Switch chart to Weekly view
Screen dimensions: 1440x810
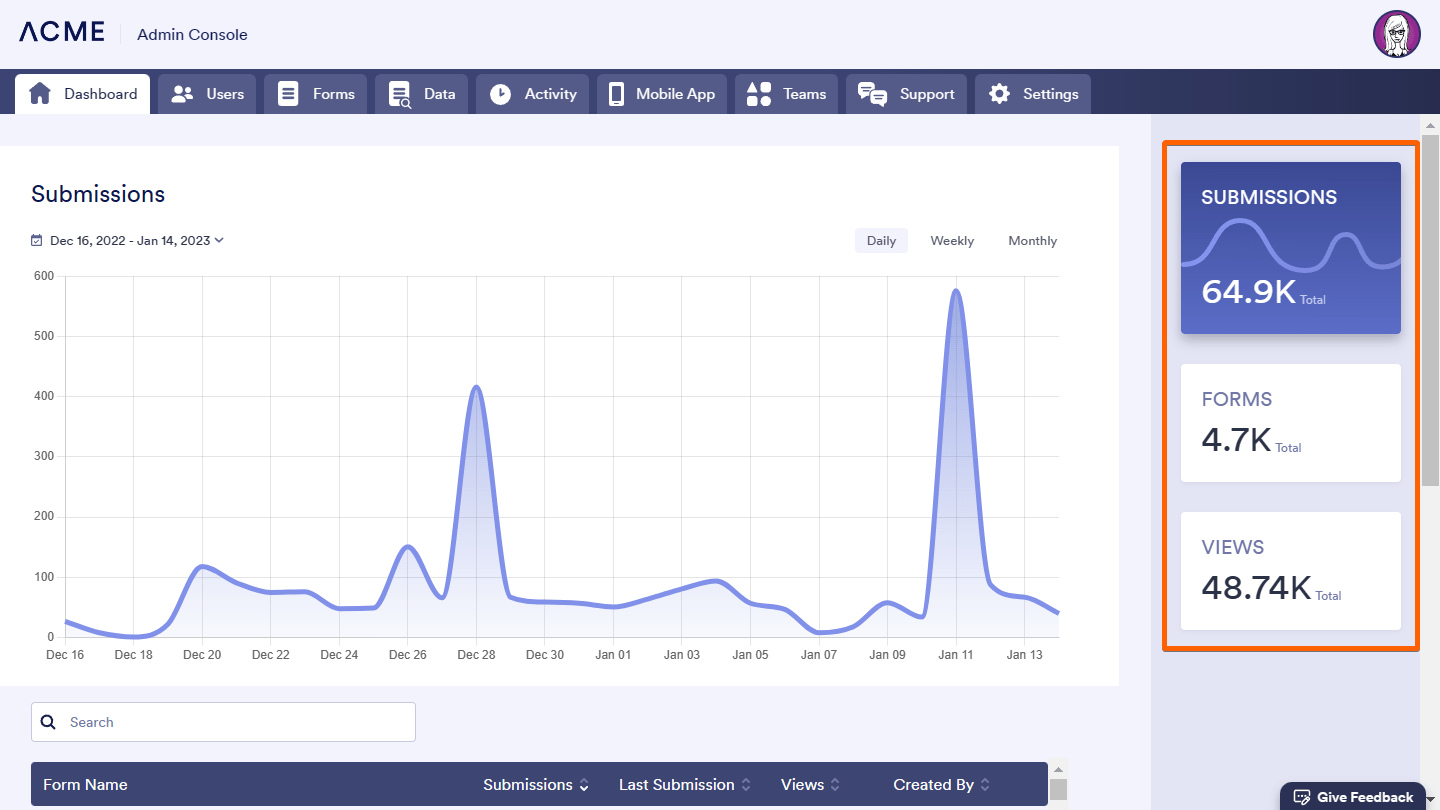coord(951,241)
